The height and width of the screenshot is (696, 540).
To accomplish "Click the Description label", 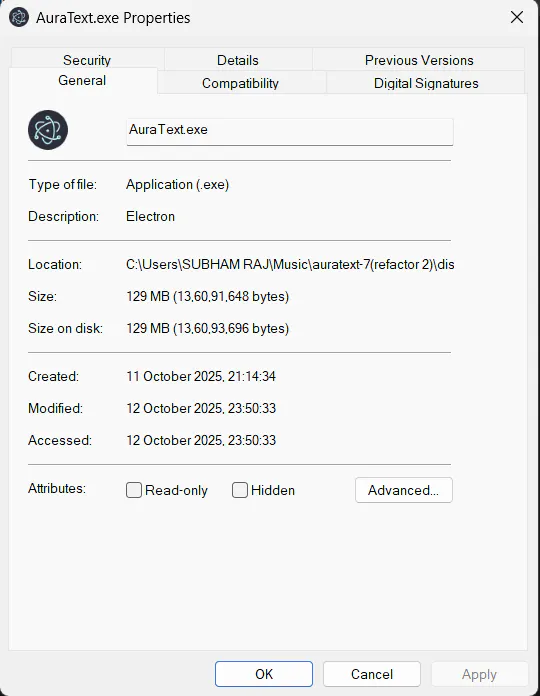I will click(63, 216).
